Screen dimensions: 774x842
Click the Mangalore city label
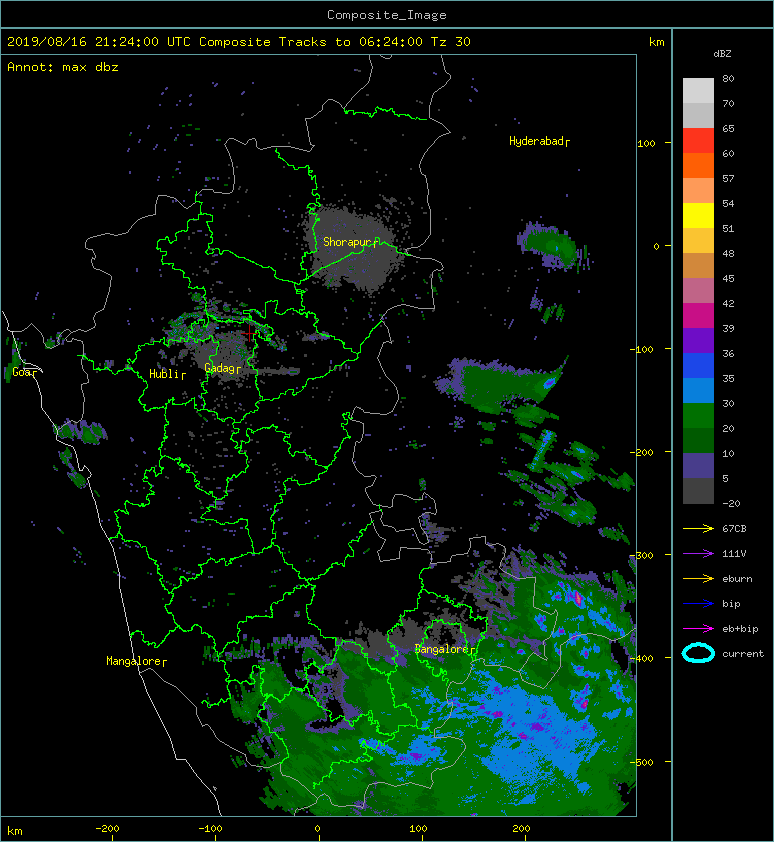tap(136, 661)
